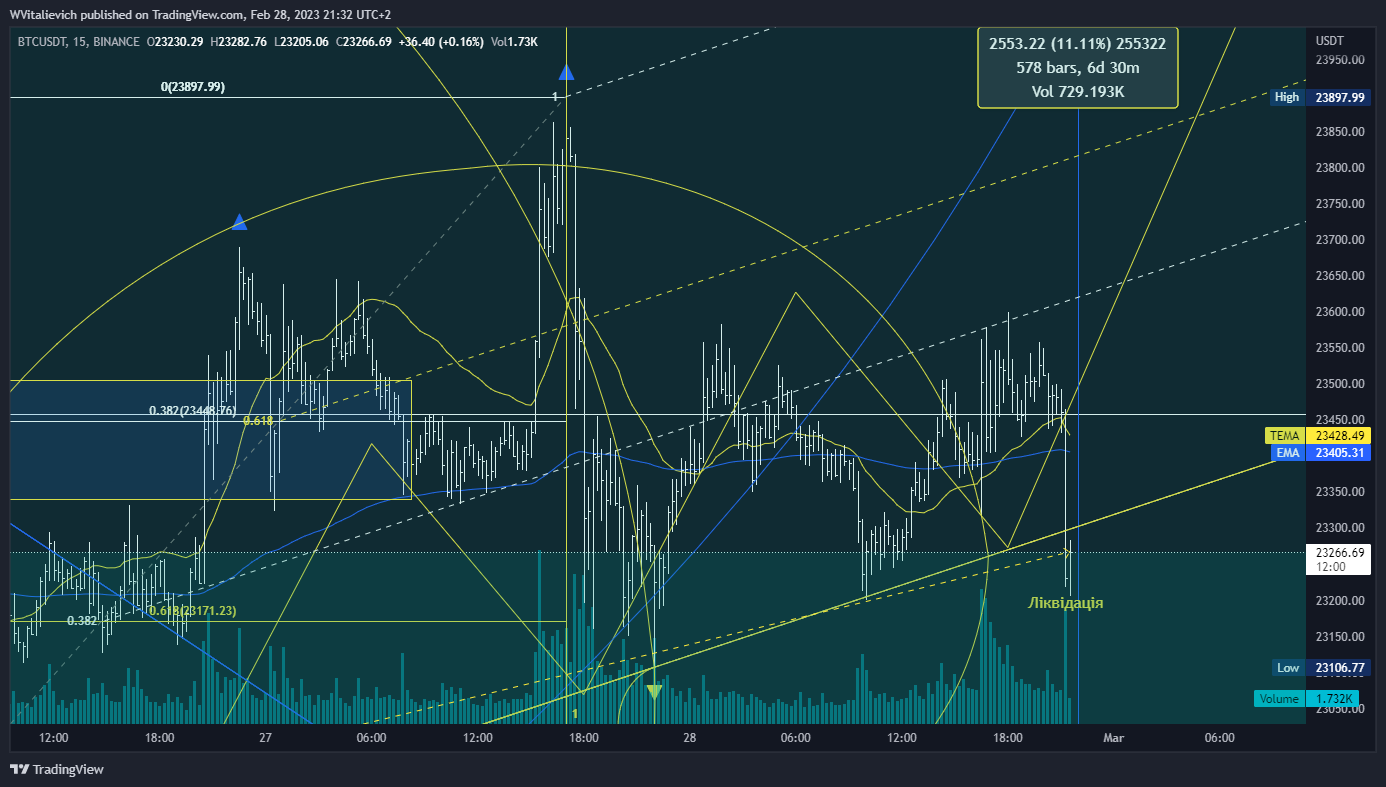Click the close value C23266.69

pos(362,42)
